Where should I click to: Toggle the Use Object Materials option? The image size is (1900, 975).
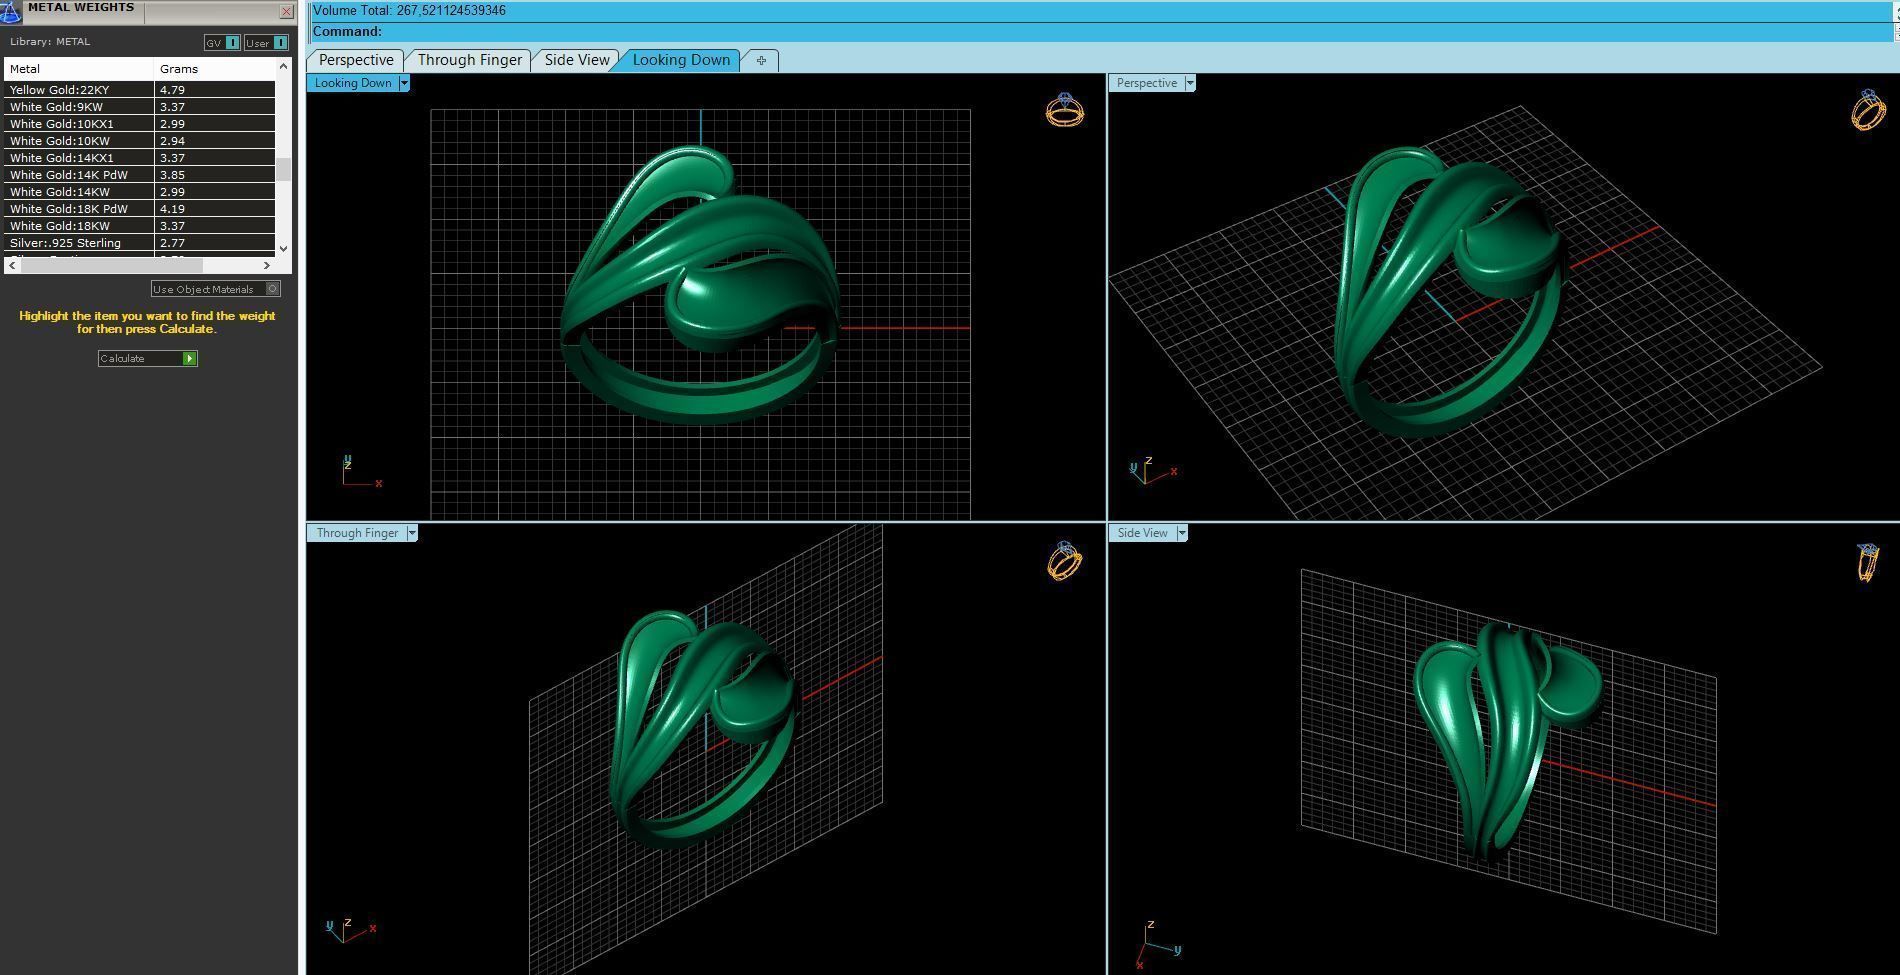pos(216,289)
